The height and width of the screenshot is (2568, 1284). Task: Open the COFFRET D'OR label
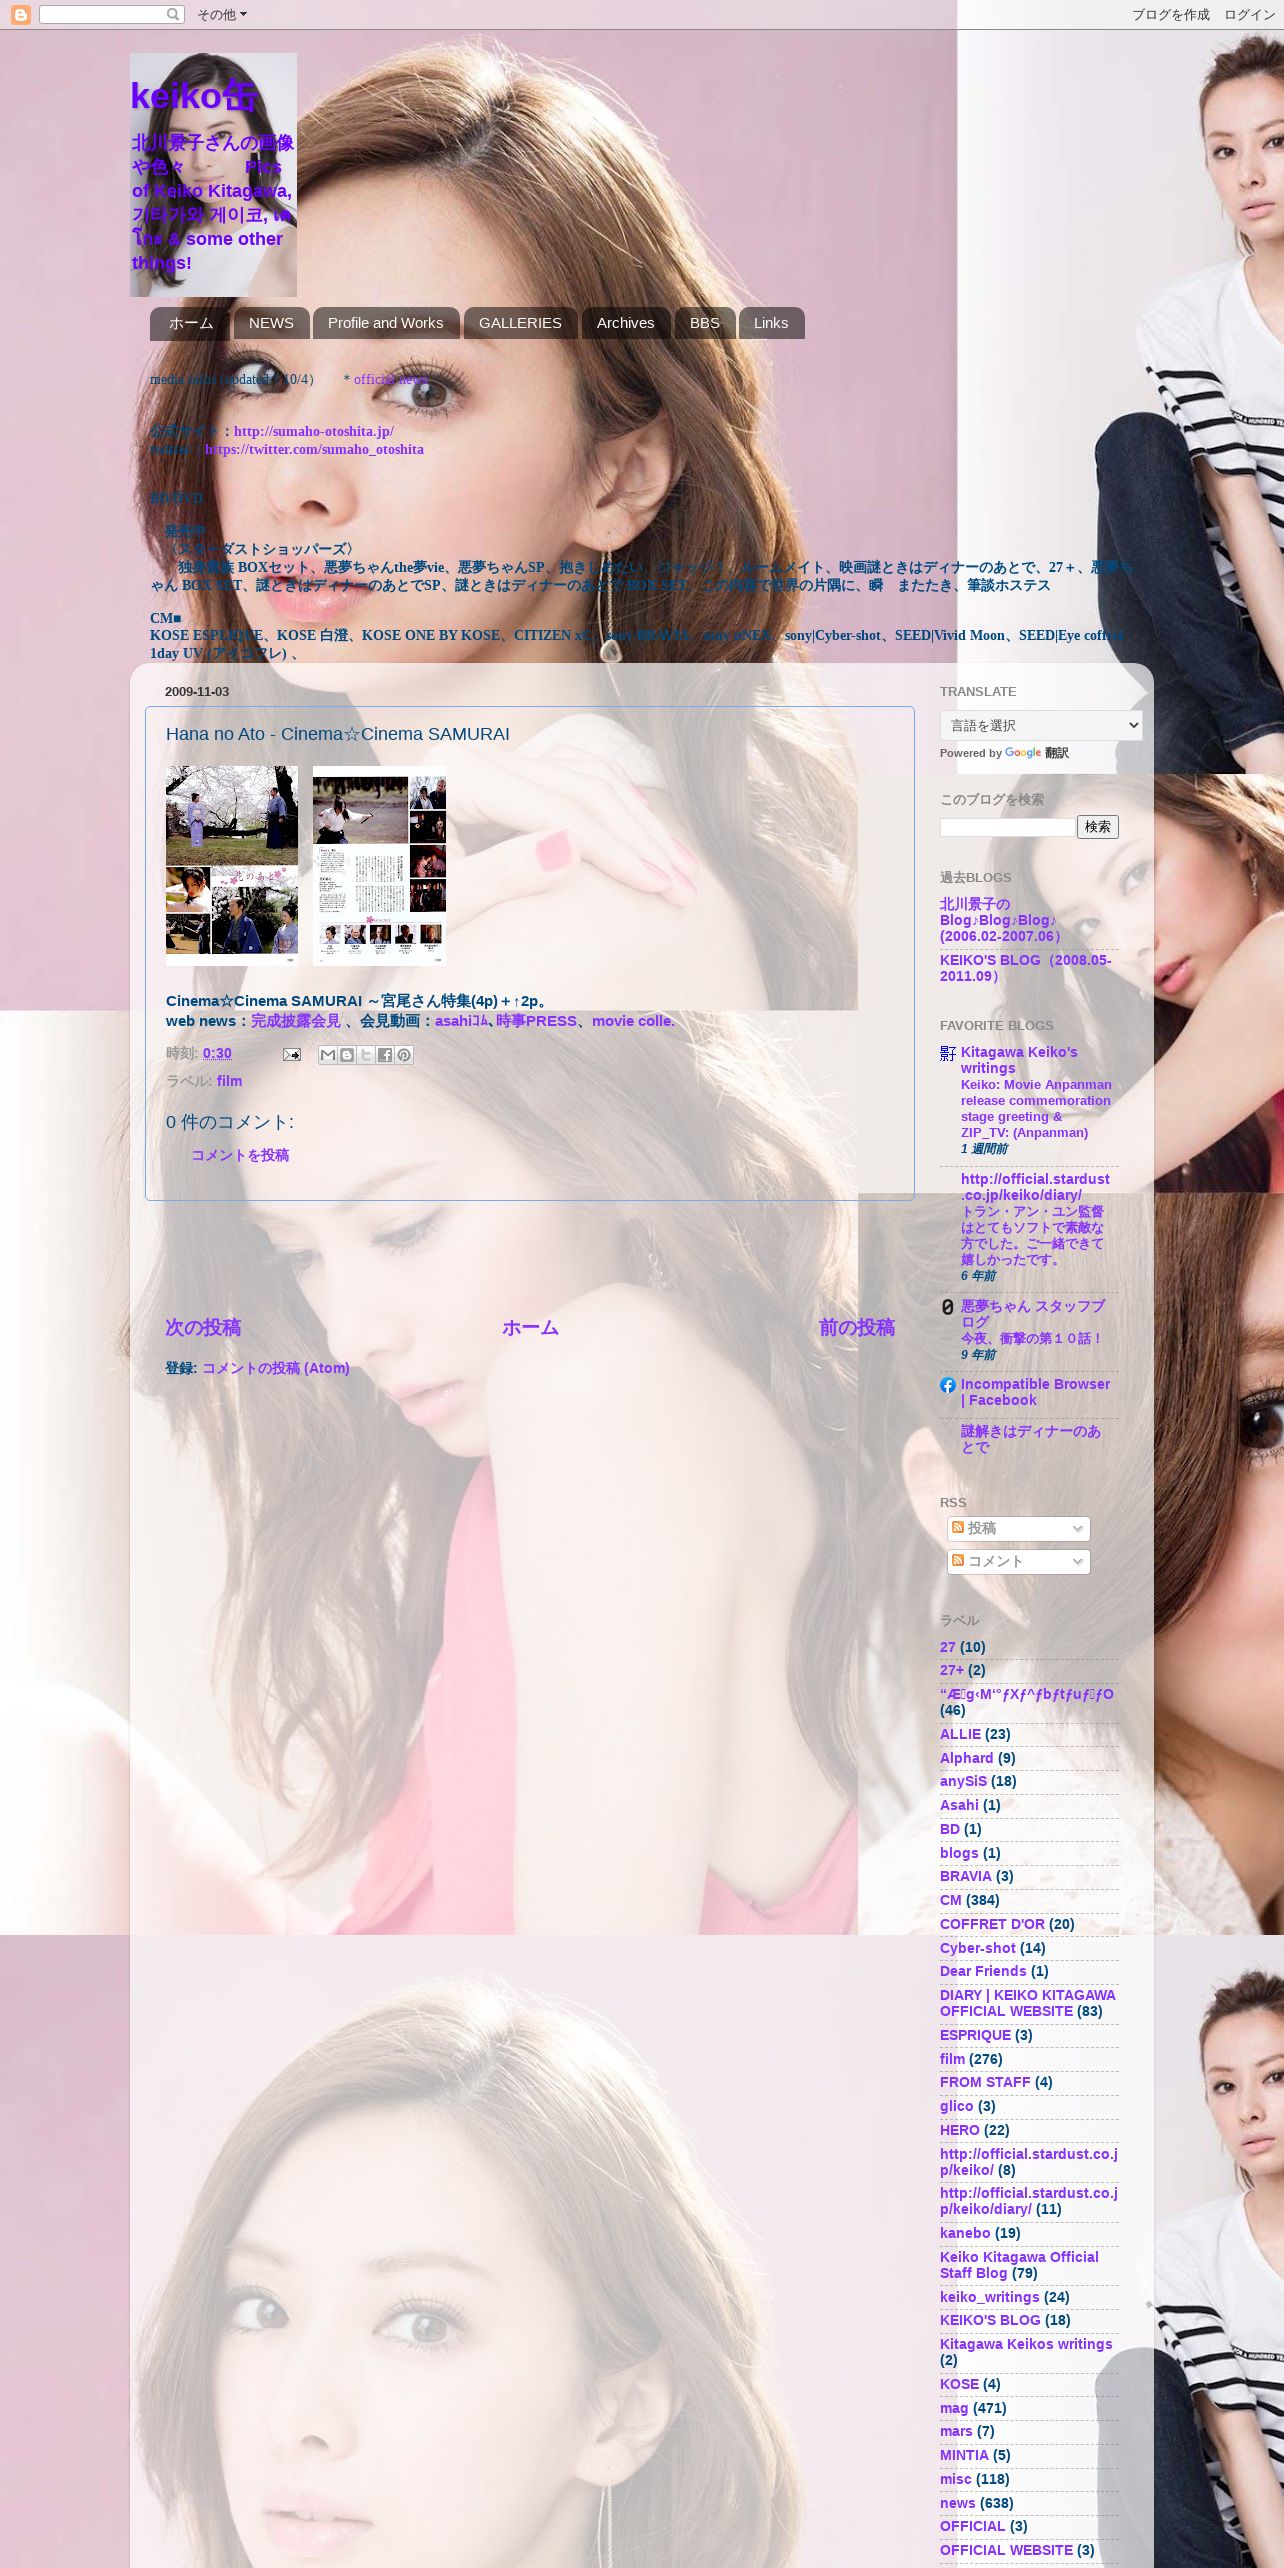992,1924
